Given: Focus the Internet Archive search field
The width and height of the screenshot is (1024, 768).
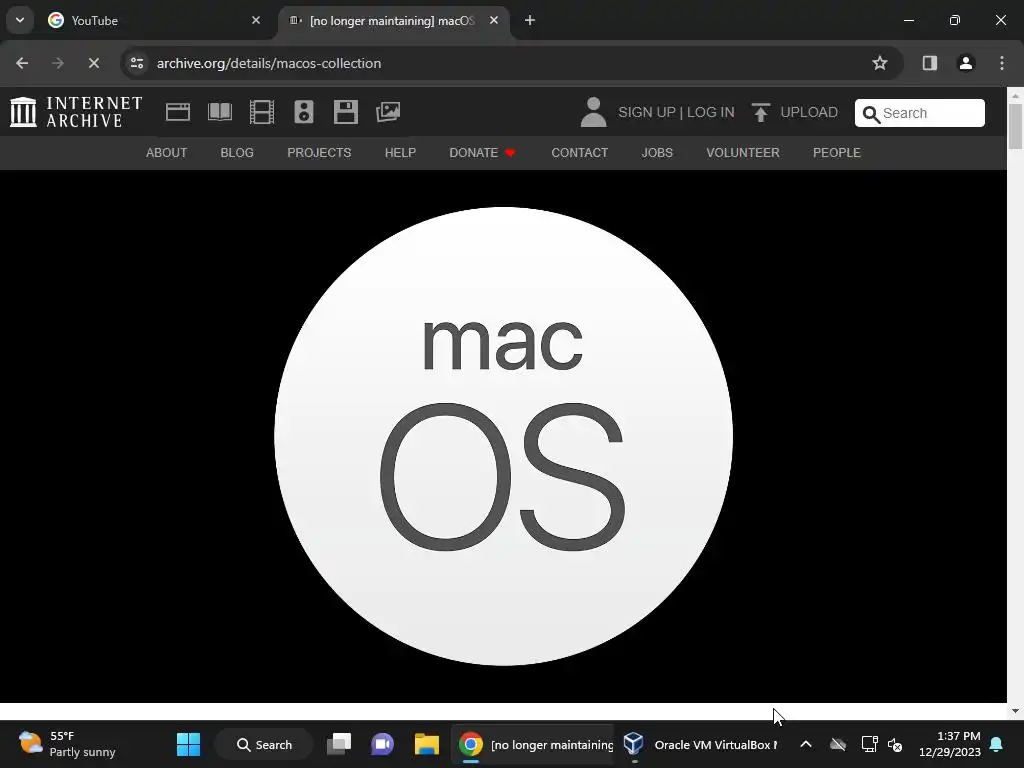Looking at the screenshot, I should 920,113.
